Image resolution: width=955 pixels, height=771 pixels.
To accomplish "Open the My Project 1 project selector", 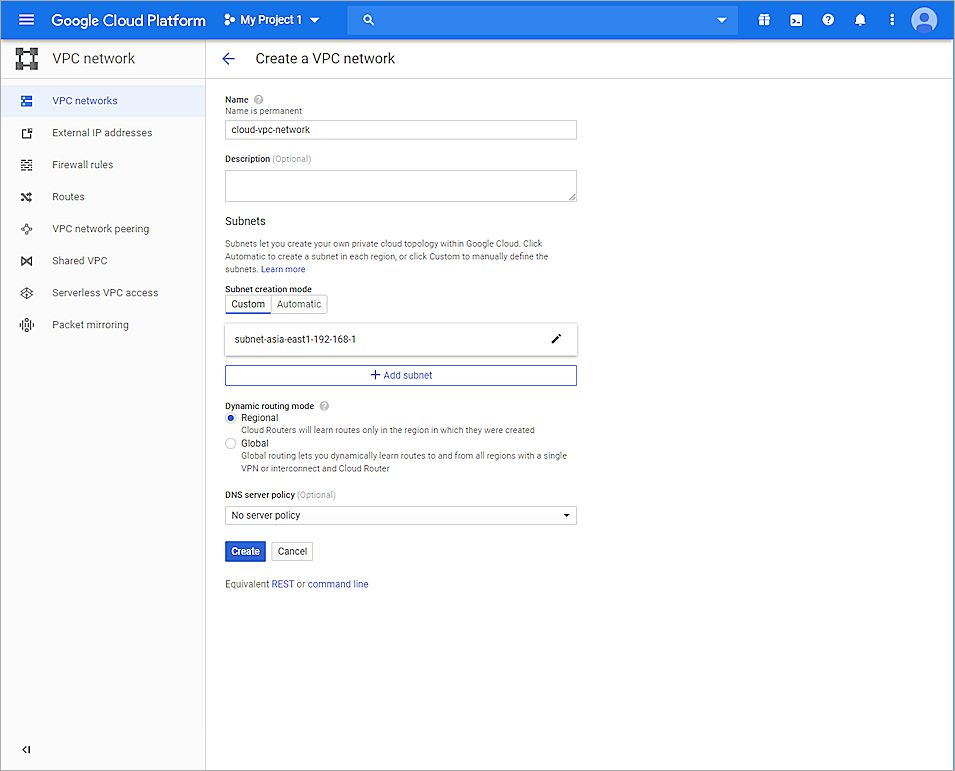I will pos(272,20).
